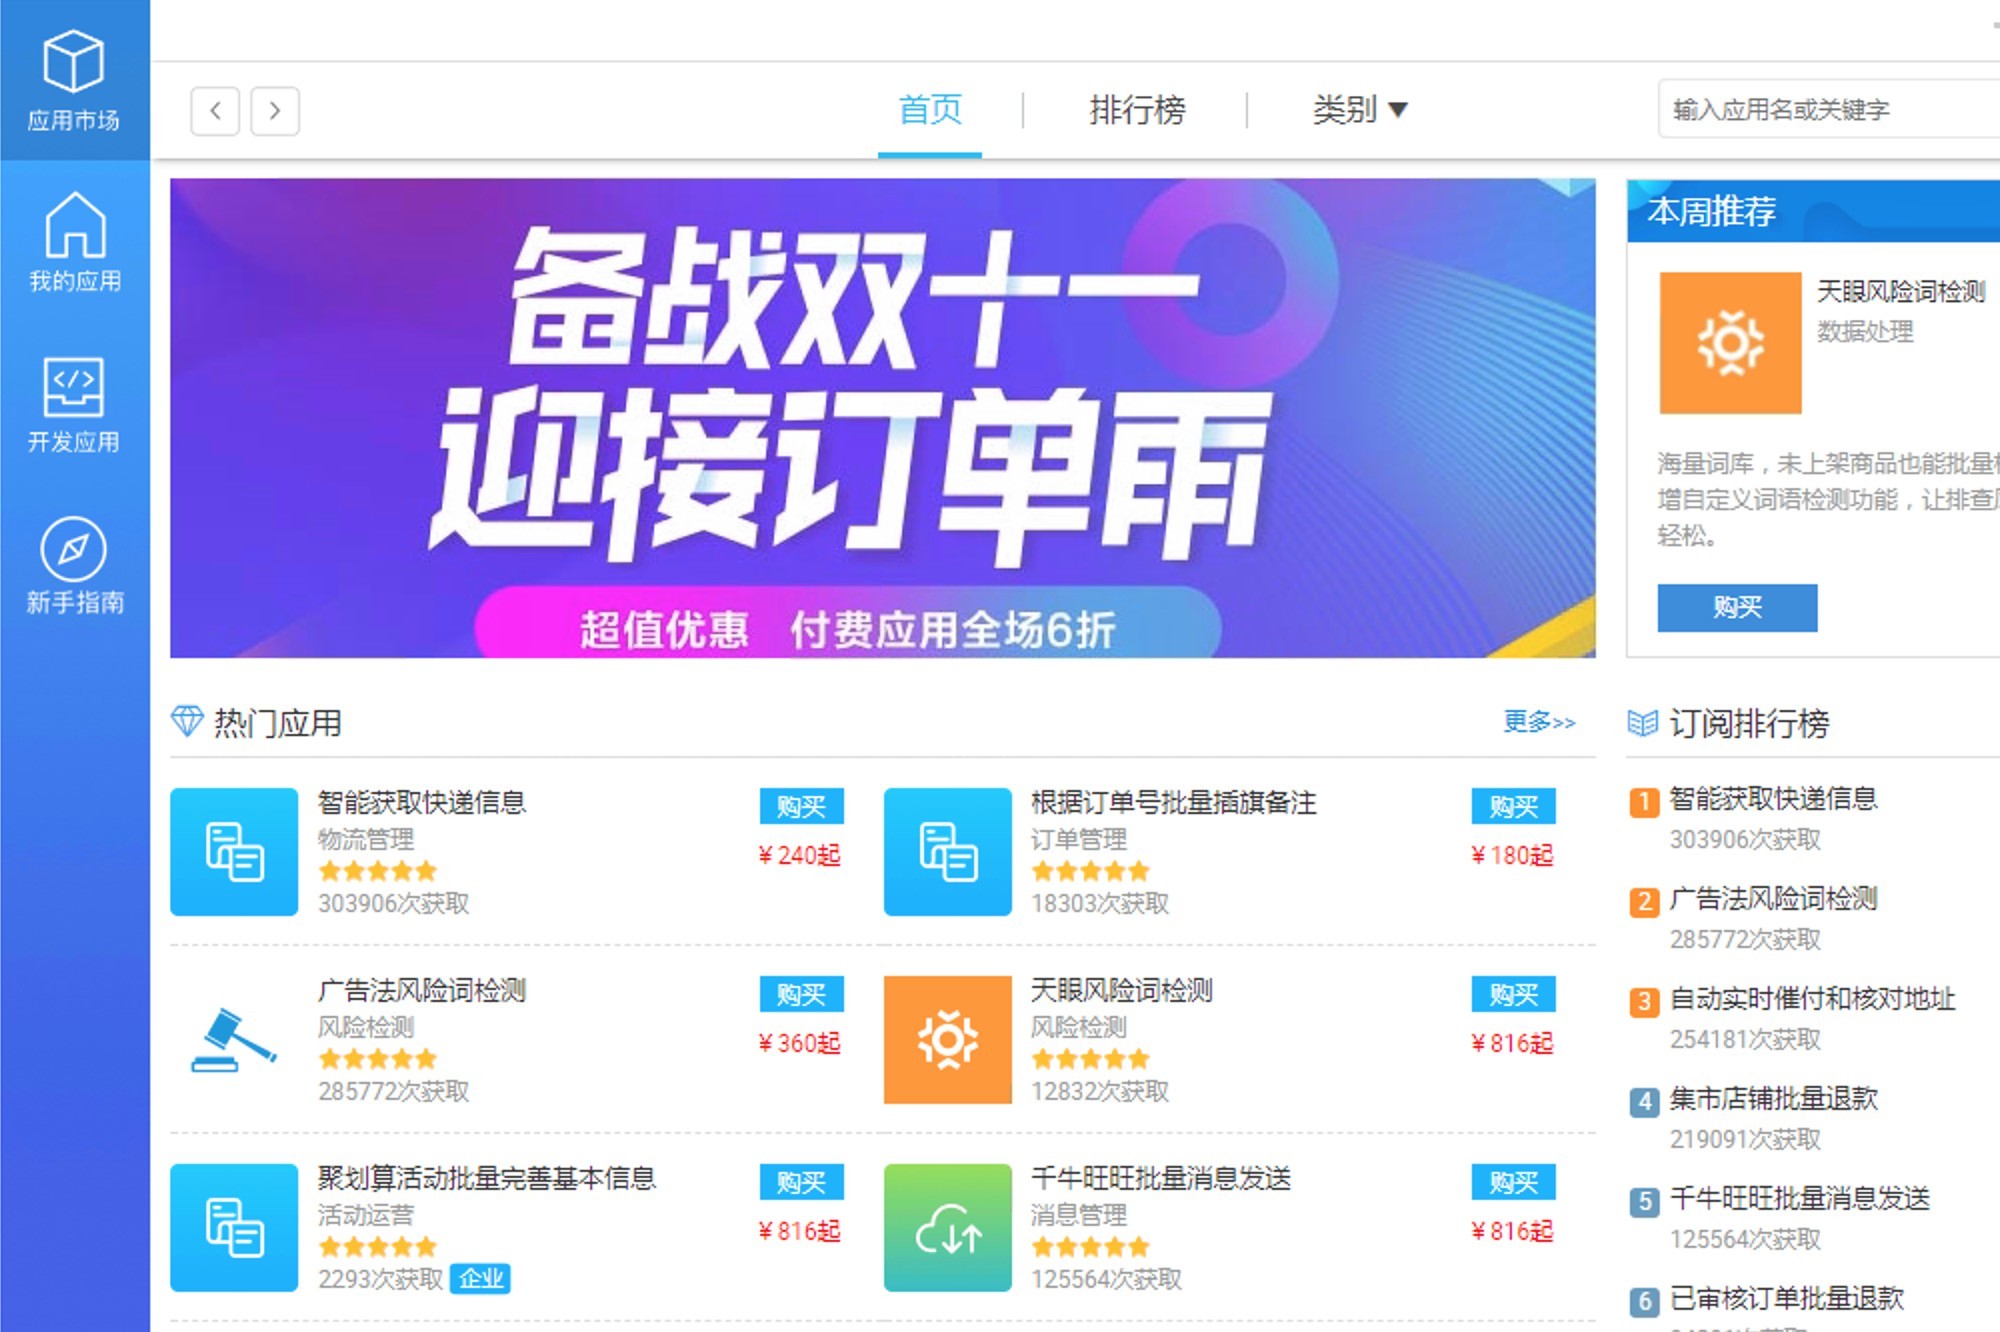Click the forward navigation arrow button
Image resolution: width=2000 pixels, height=1332 pixels.
(275, 110)
